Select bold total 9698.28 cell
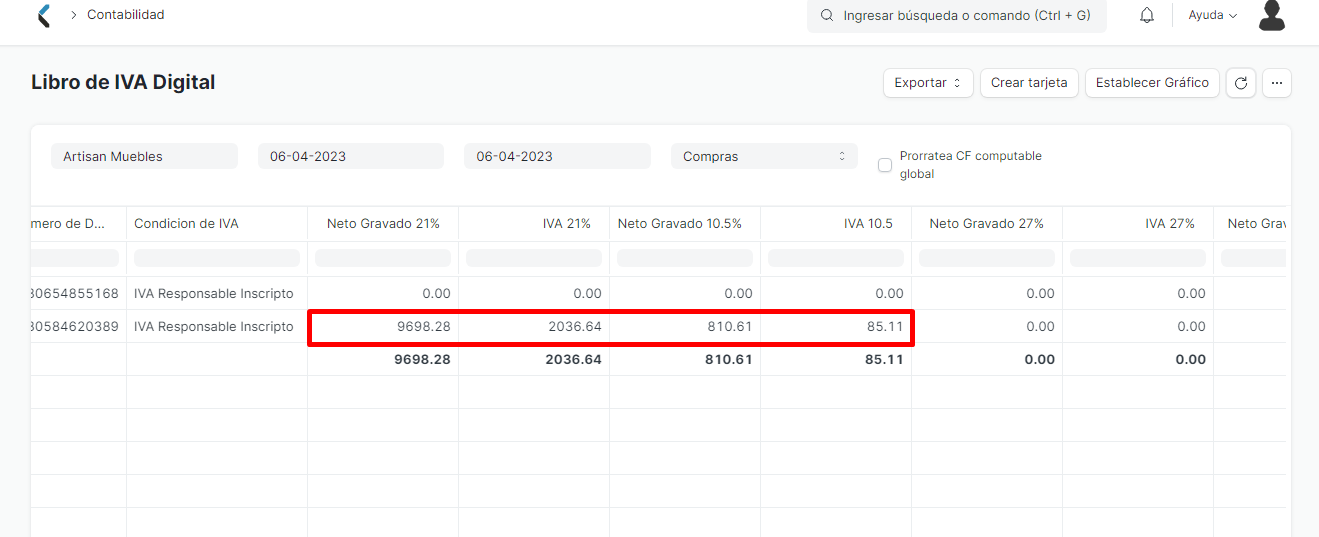This screenshot has height=537, width=1319. [383, 359]
